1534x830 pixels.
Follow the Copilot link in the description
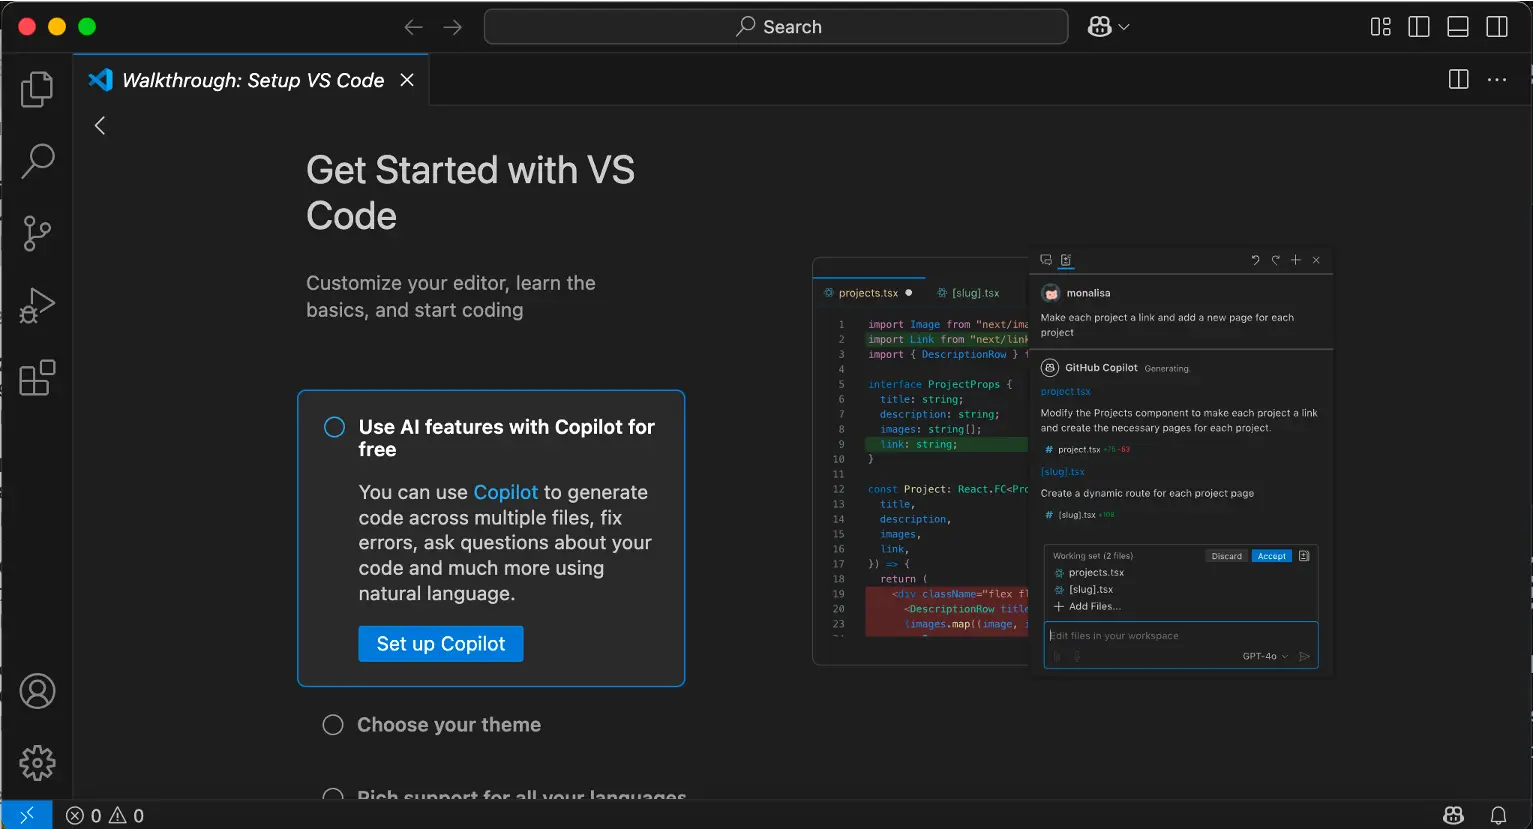tap(506, 492)
